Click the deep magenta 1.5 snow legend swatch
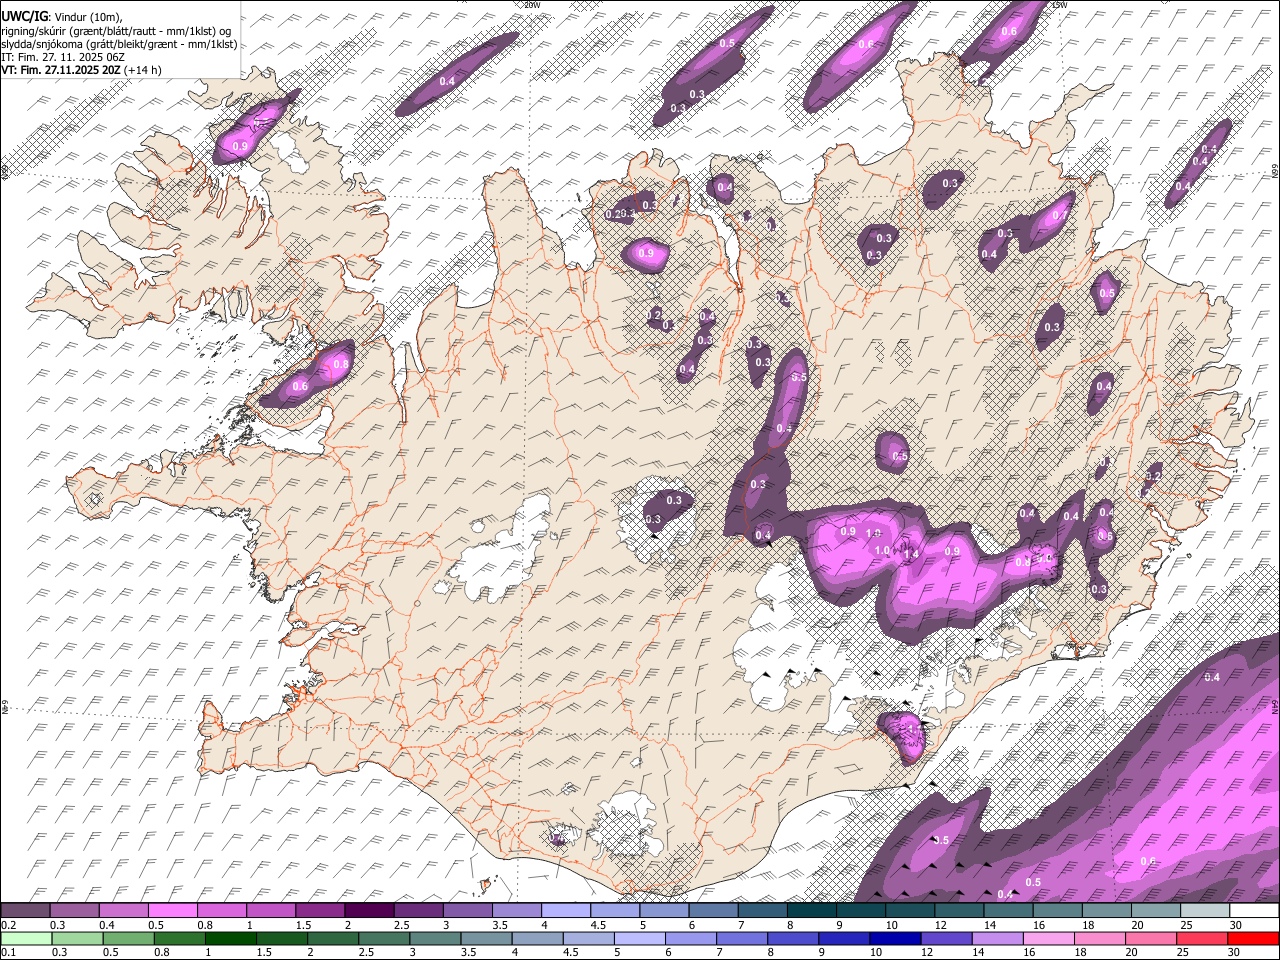 (x=319, y=911)
